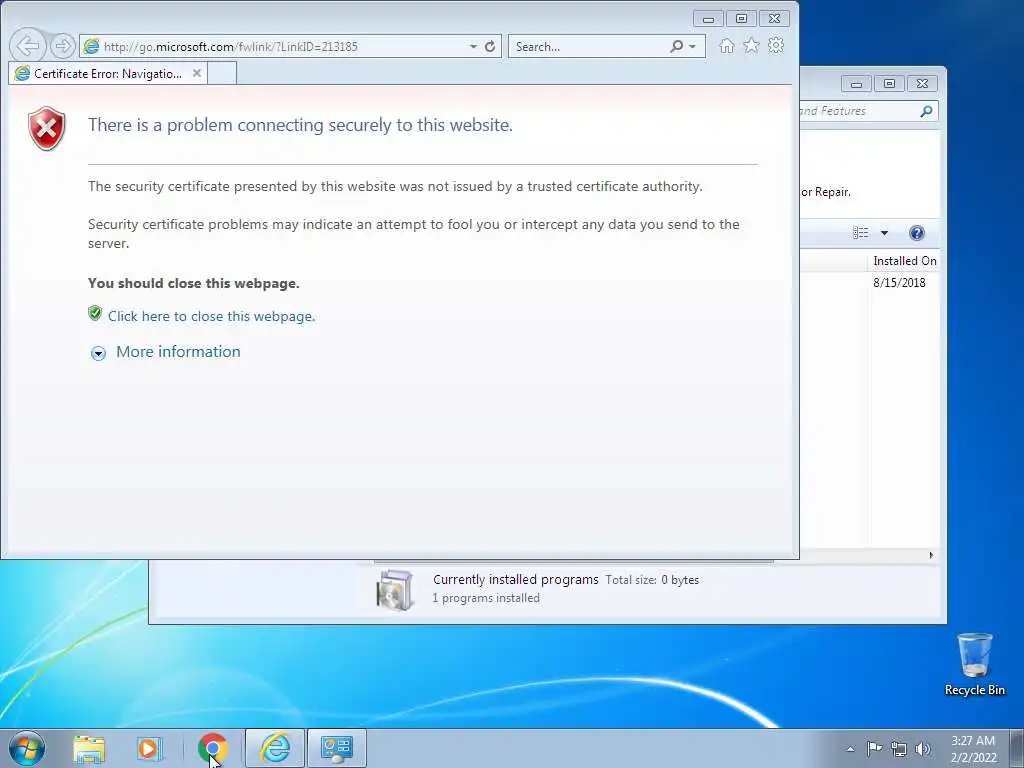1024x768 pixels.
Task: Click the red shield error icon
Action: (x=46, y=129)
